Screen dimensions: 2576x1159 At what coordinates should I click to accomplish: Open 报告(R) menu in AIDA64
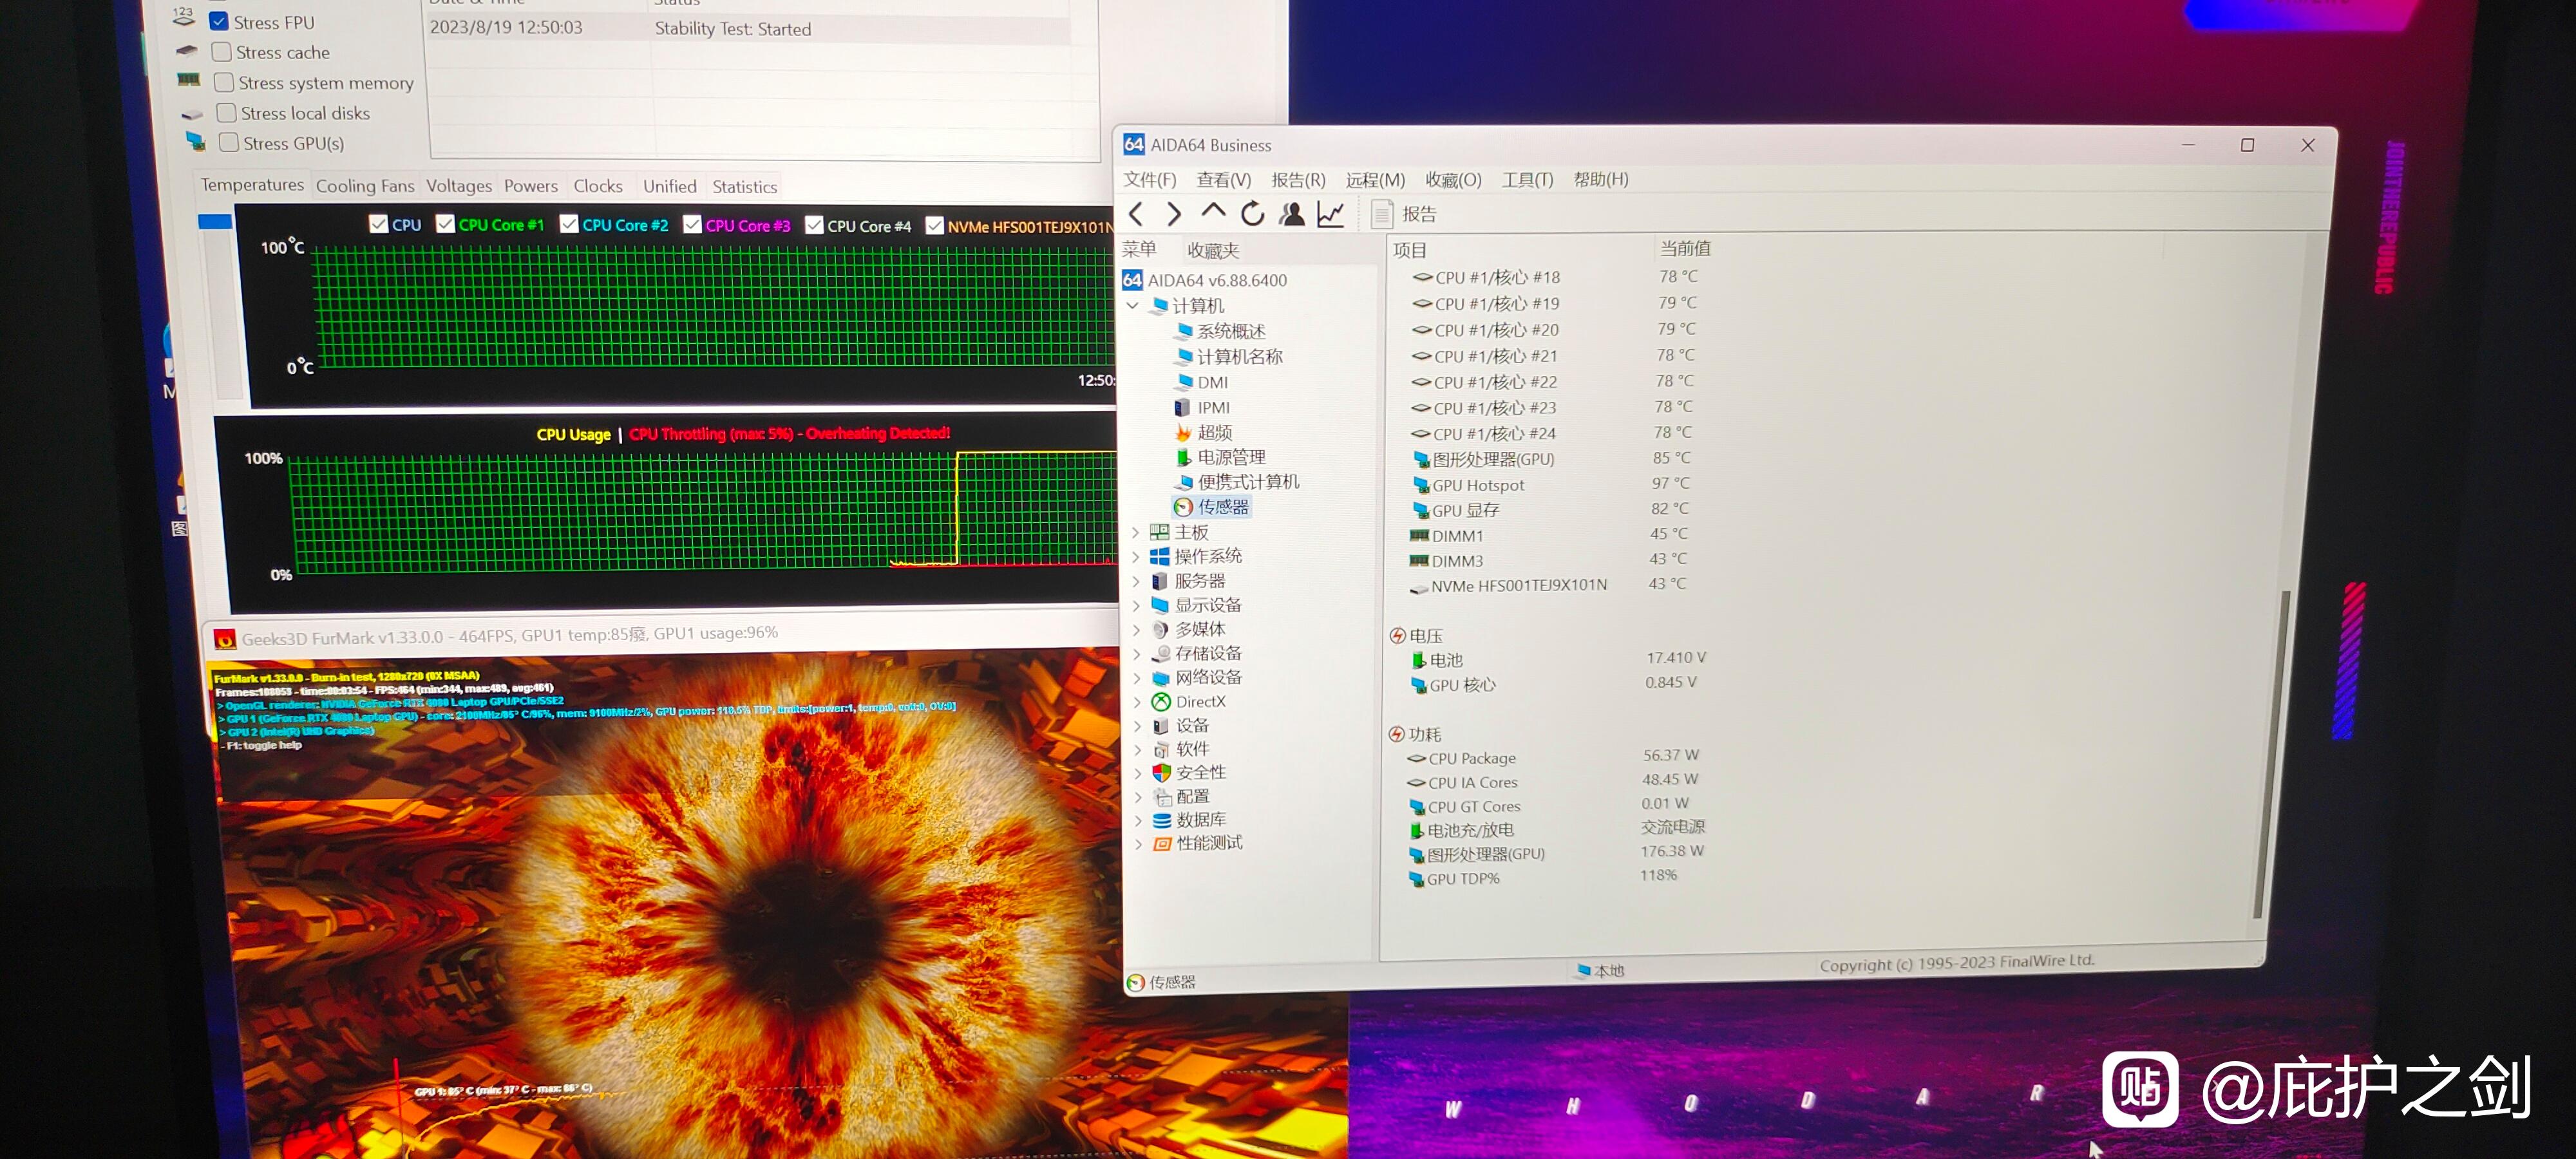[x=1298, y=180]
